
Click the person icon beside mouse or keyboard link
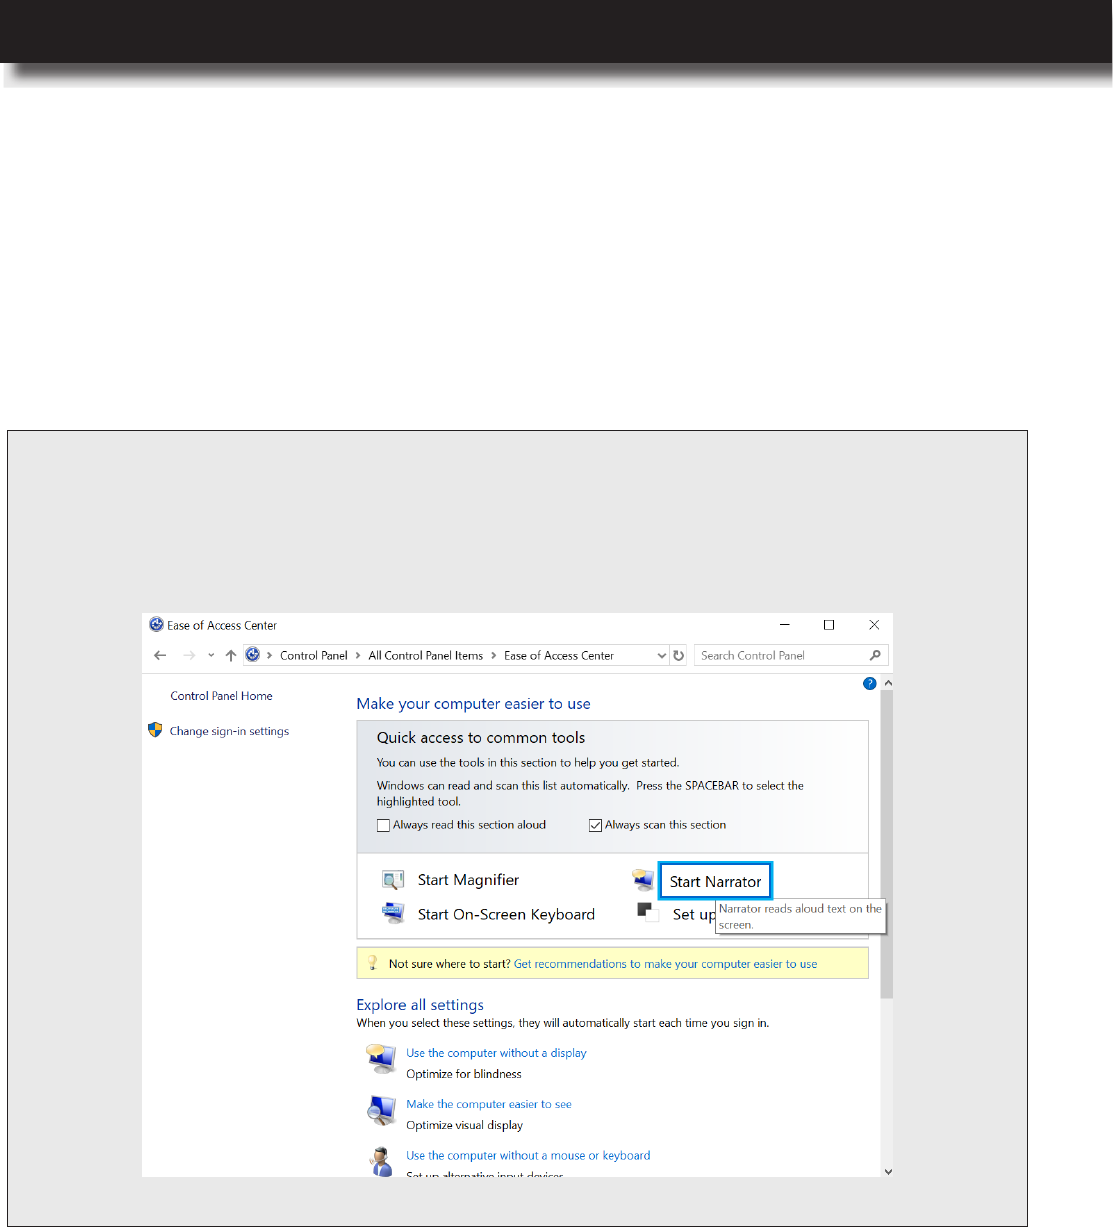[381, 1161]
